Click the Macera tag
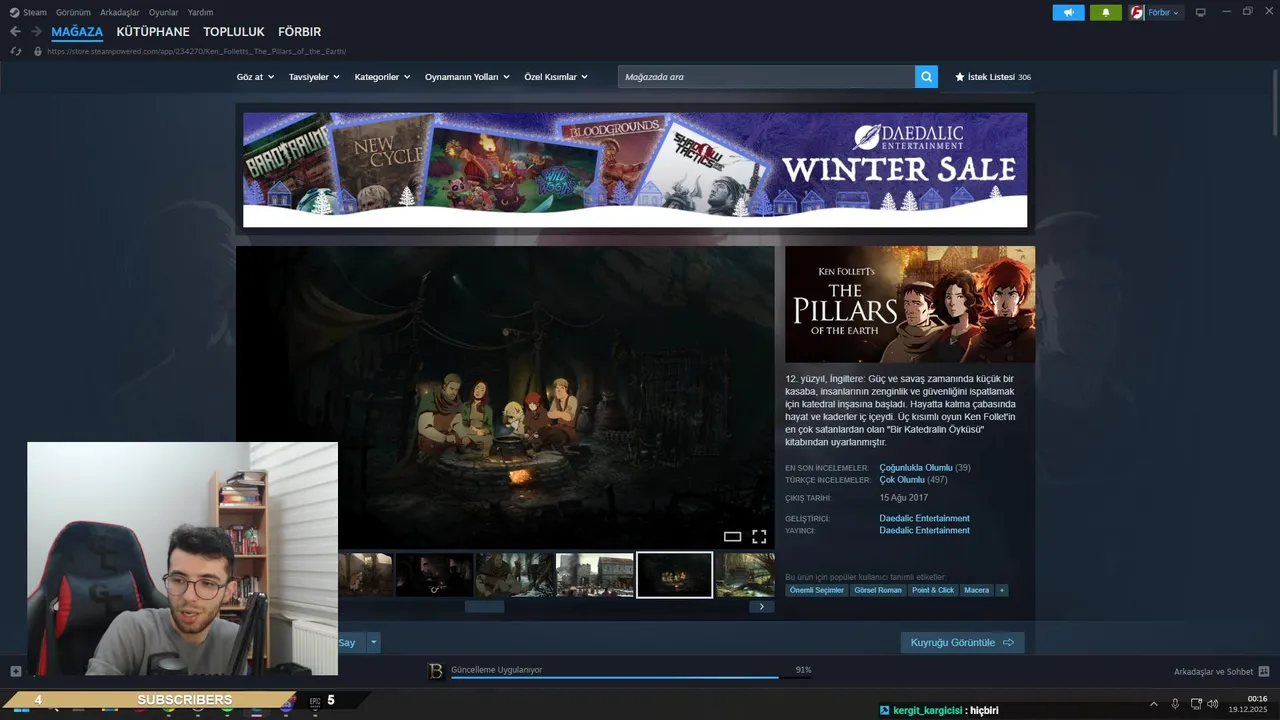The image size is (1280, 720). coord(976,590)
